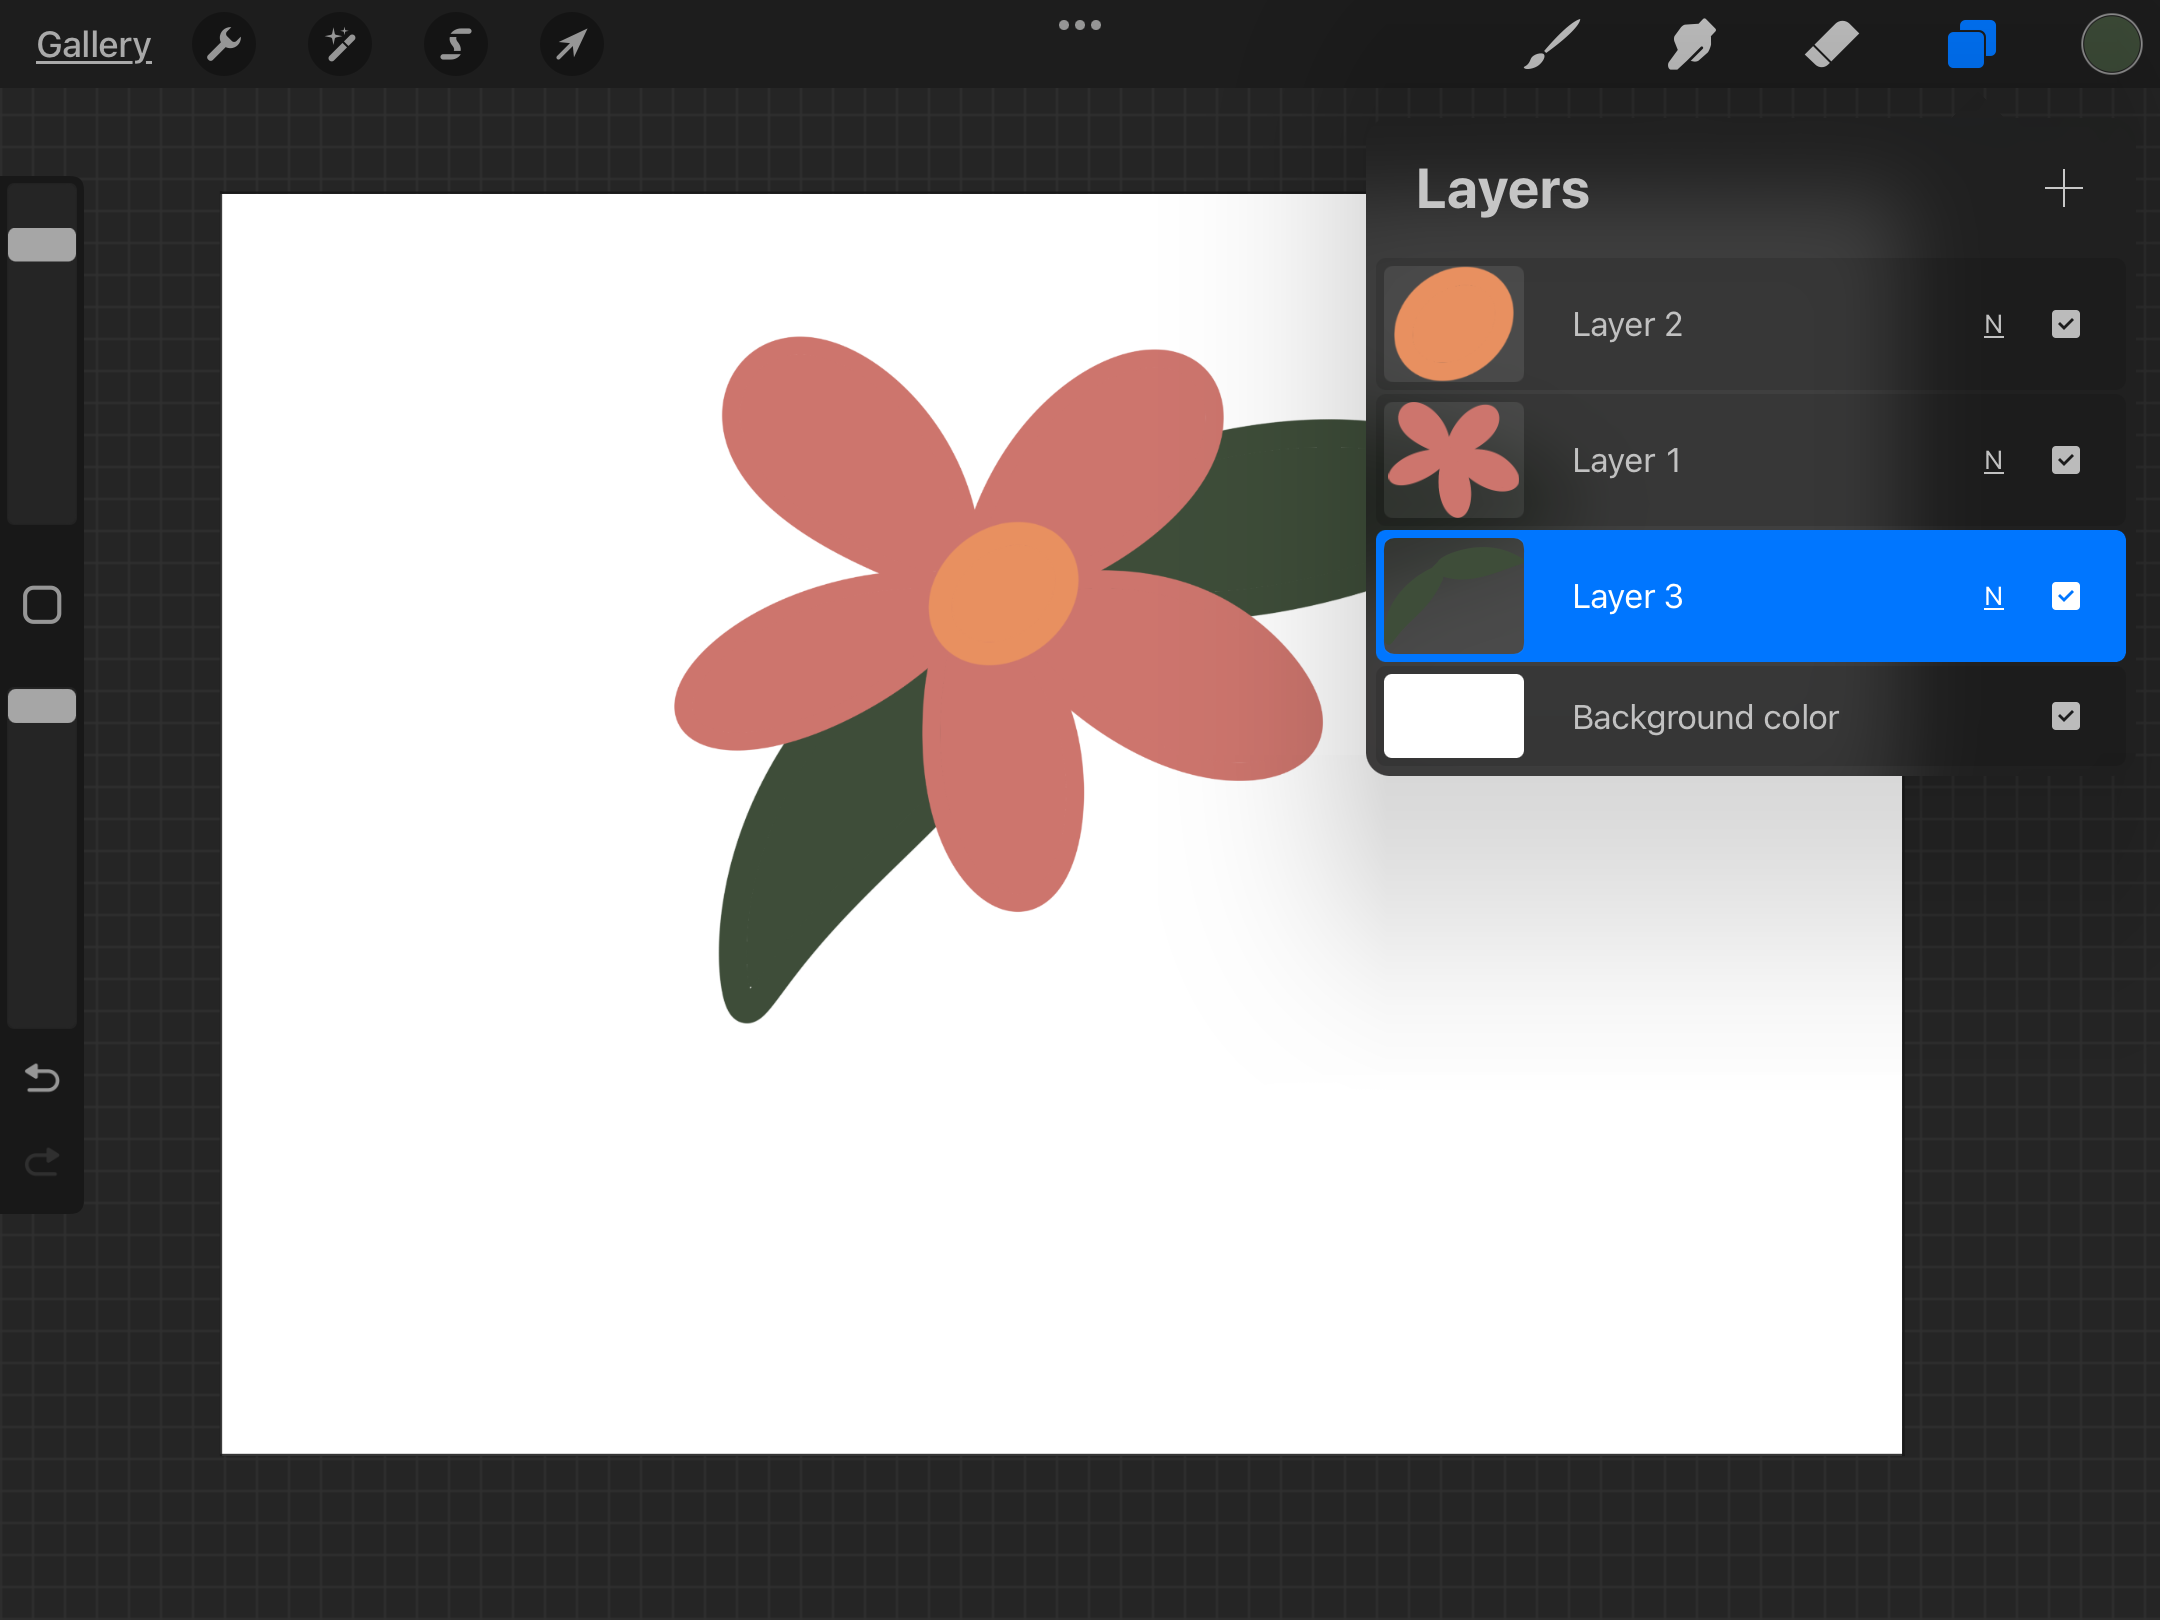The image size is (2160, 1620).
Task: Disable the Background color checkbox
Action: [2065, 716]
